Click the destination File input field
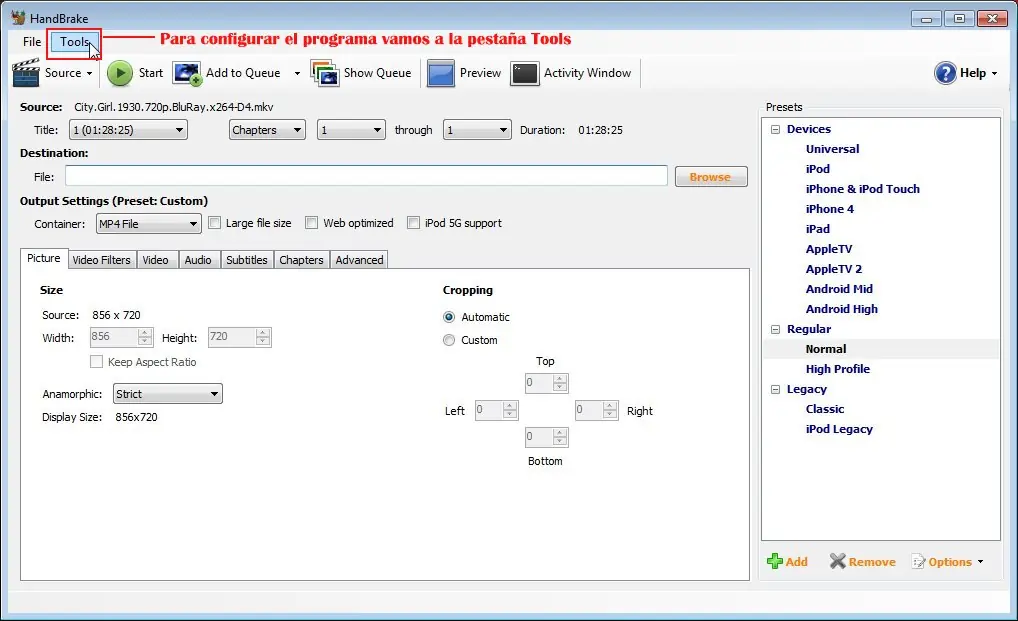 coord(366,176)
